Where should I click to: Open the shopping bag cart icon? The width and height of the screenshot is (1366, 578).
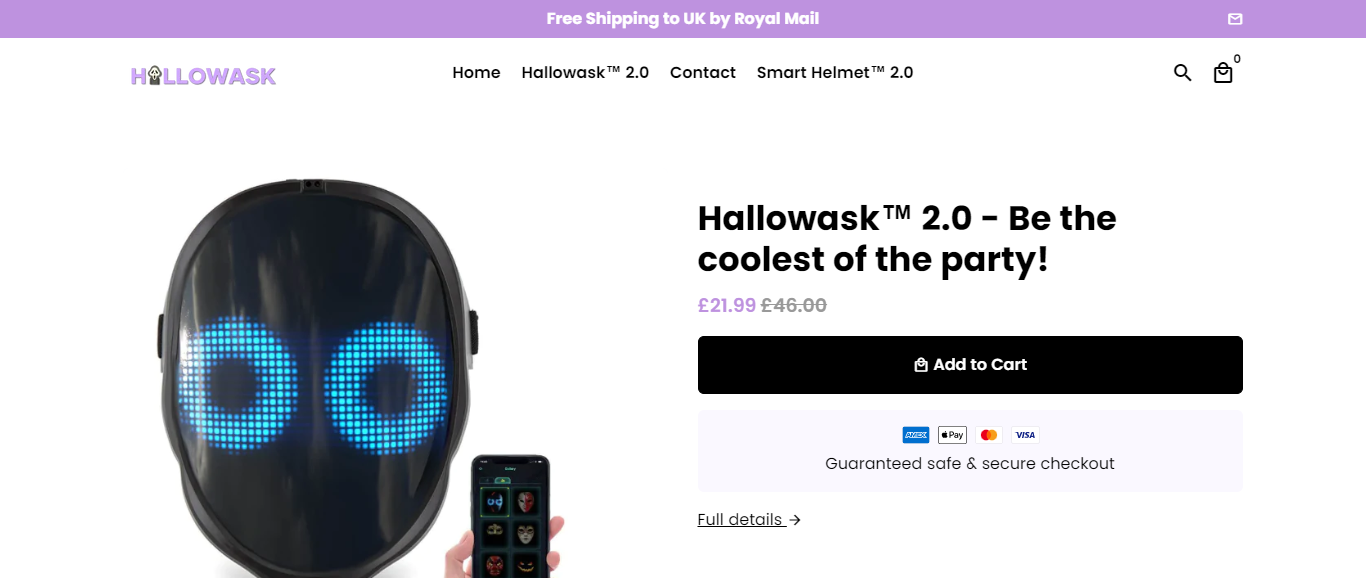tap(1223, 73)
